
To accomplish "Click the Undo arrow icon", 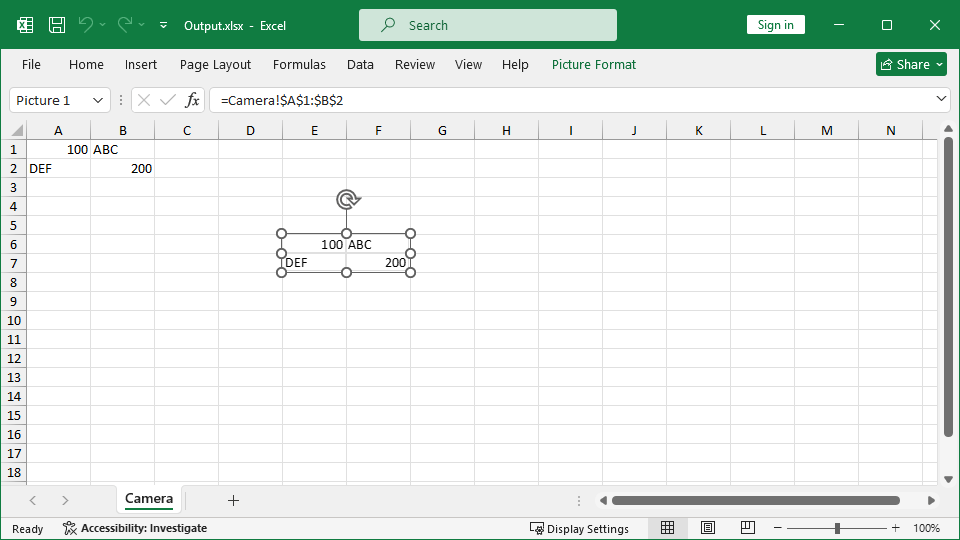I will 86,25.
